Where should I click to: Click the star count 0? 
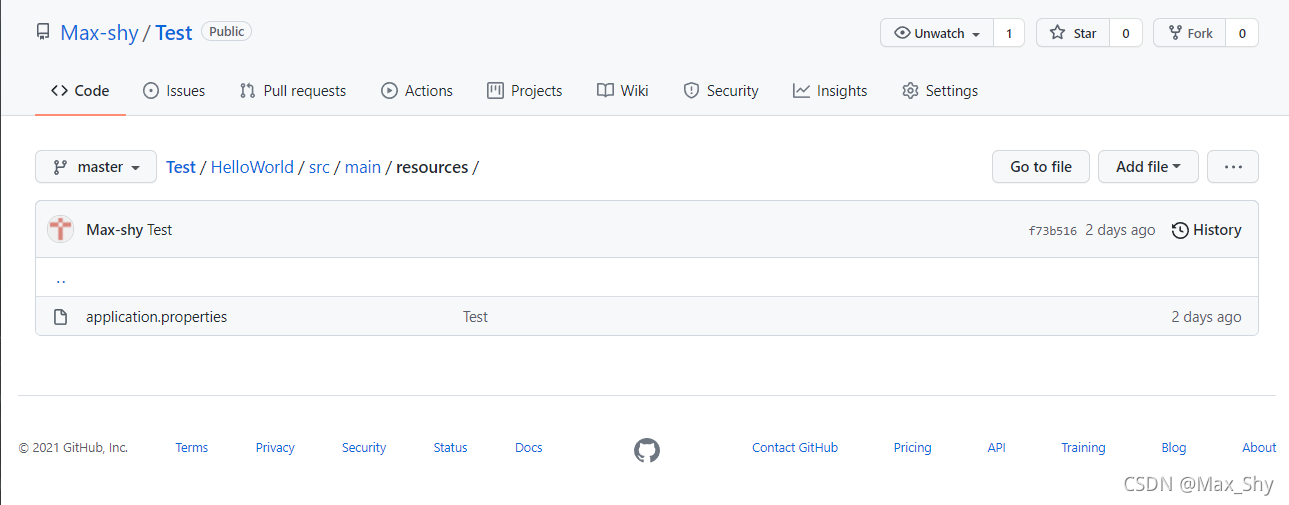coord(1126,33)
